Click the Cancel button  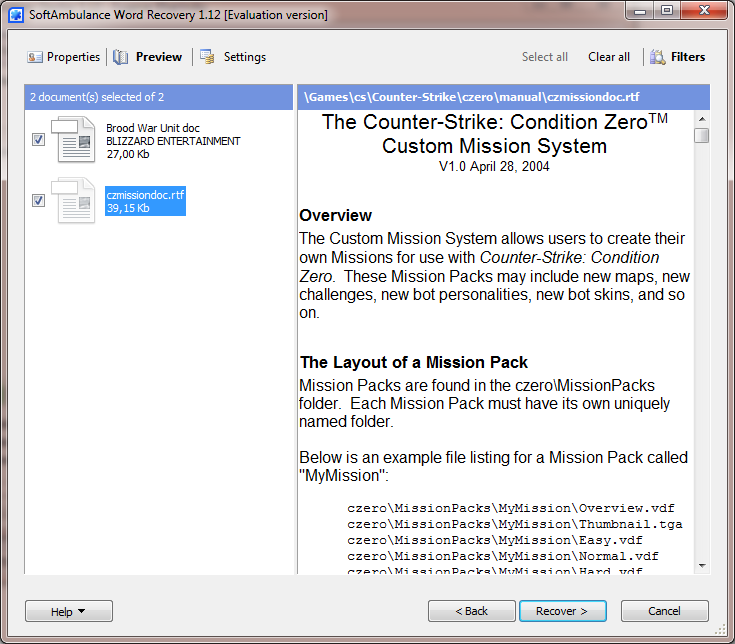665,611
